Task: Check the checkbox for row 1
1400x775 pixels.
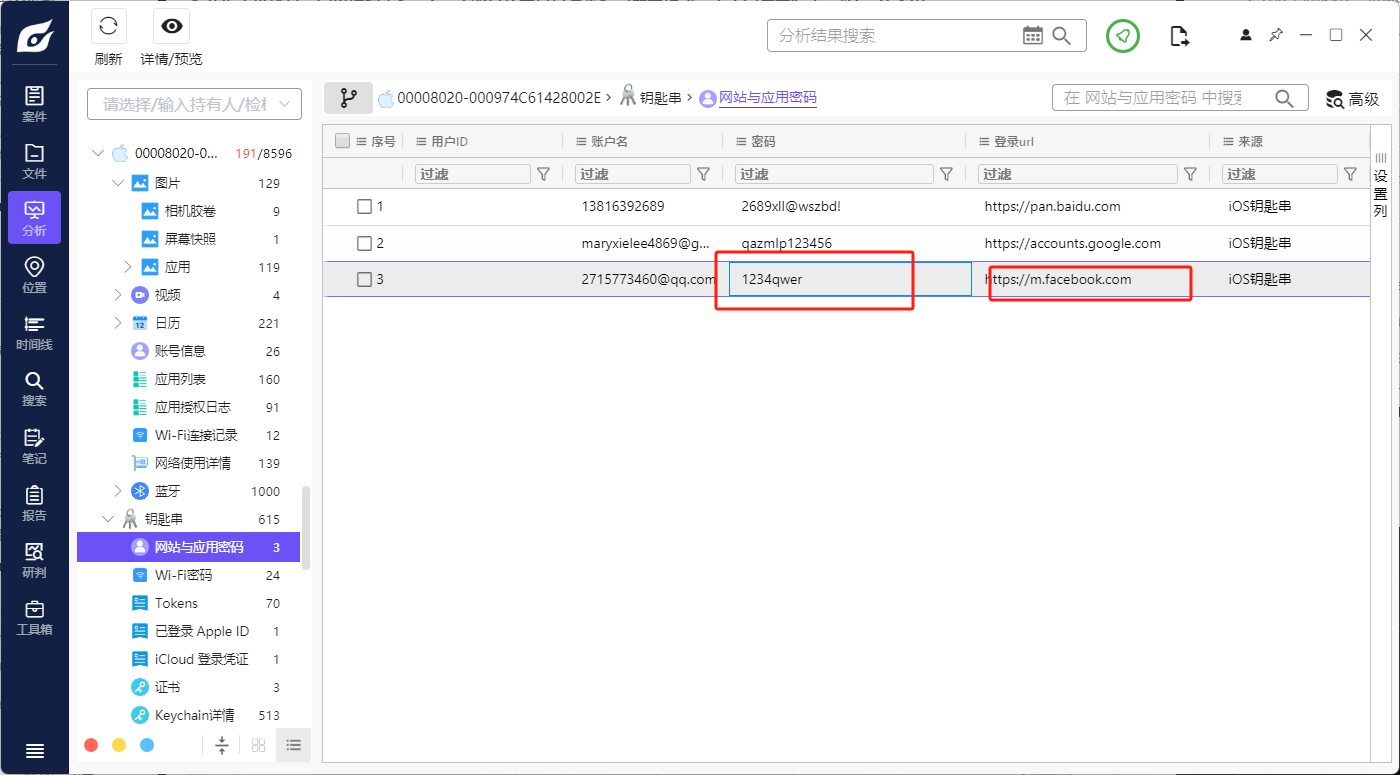Action: coord(365,207)
